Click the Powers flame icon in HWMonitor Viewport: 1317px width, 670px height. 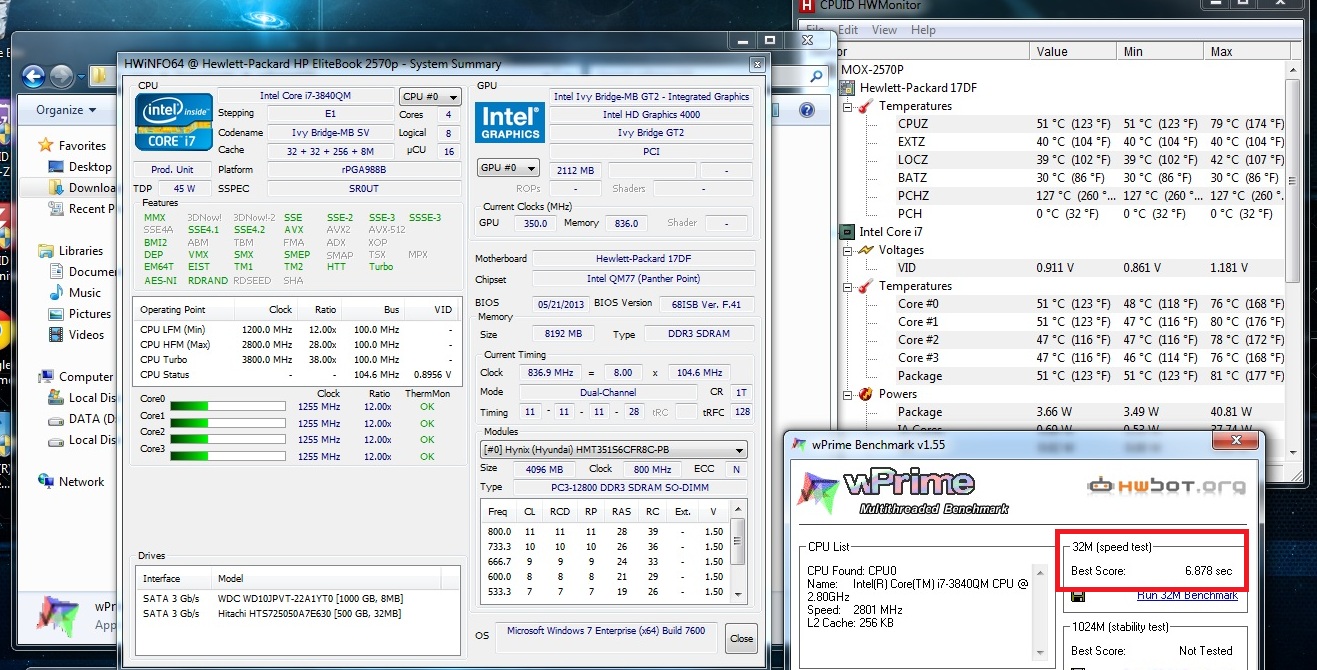(x=866, y=394)
